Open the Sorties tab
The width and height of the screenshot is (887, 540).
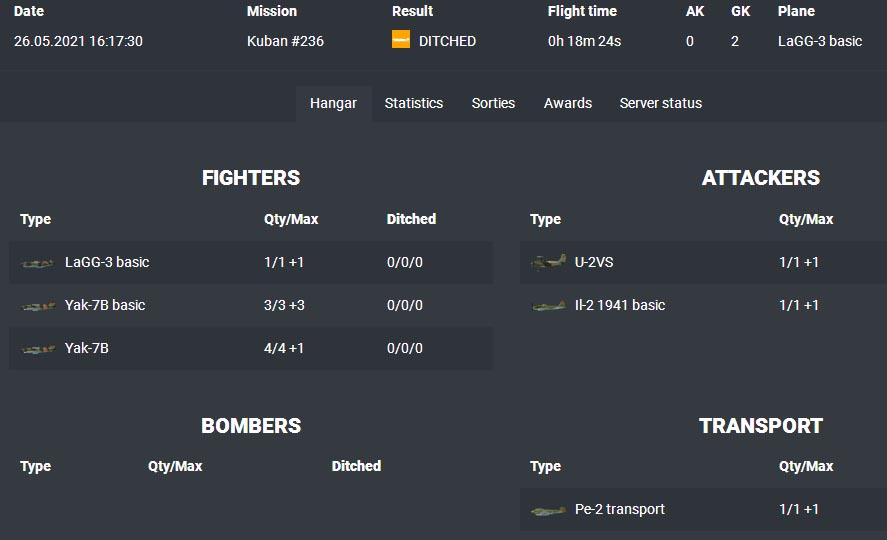[x=493, y=103]
